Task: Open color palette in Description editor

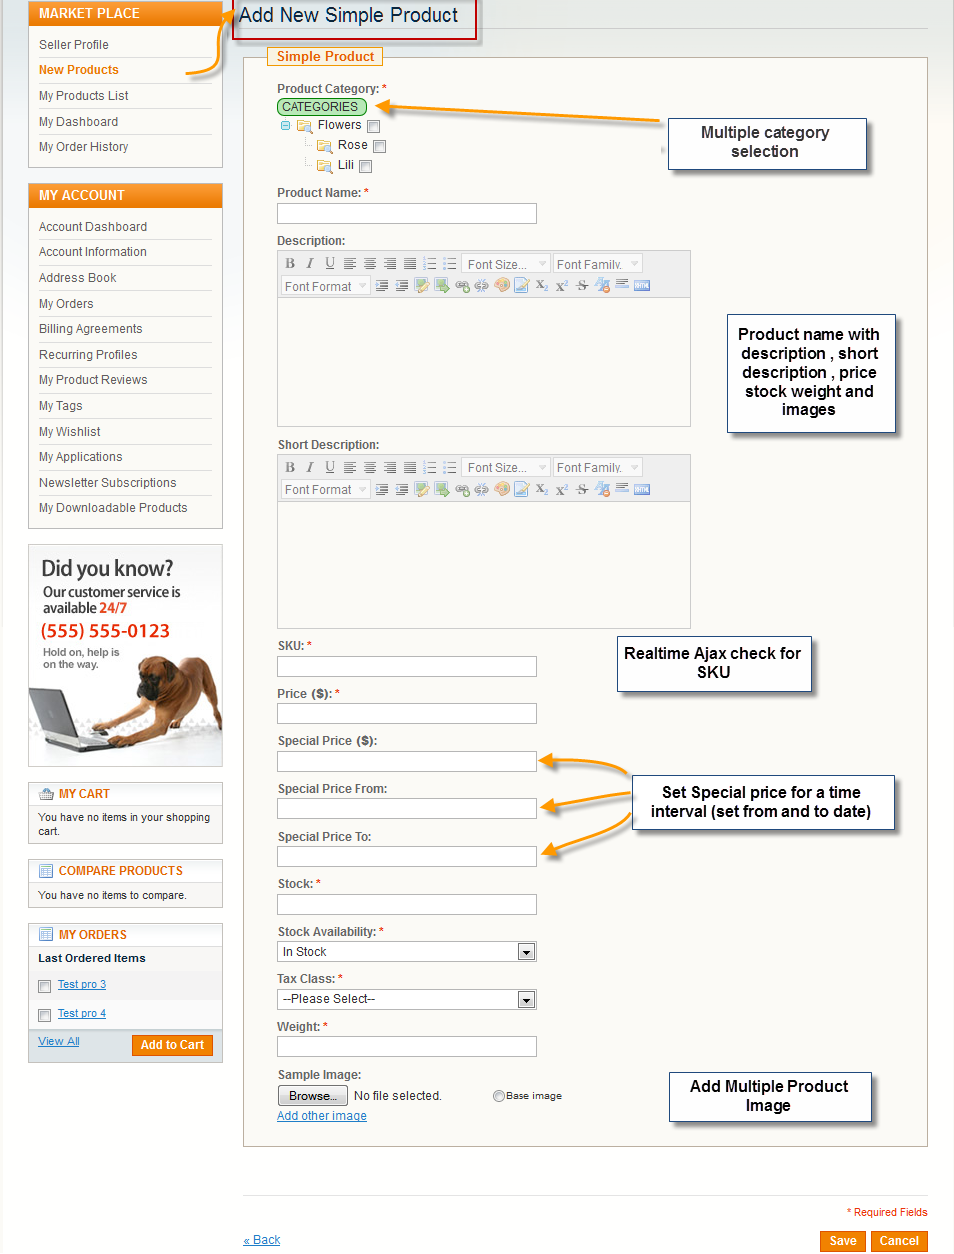Action: pos(501,286)
